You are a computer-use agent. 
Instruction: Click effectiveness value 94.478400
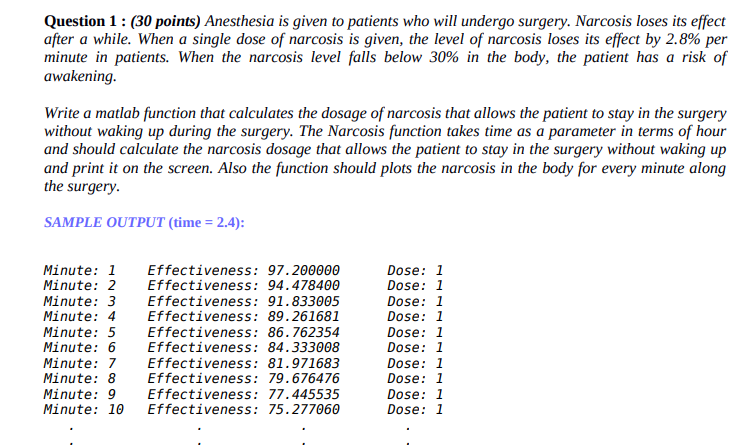point(303,286)
